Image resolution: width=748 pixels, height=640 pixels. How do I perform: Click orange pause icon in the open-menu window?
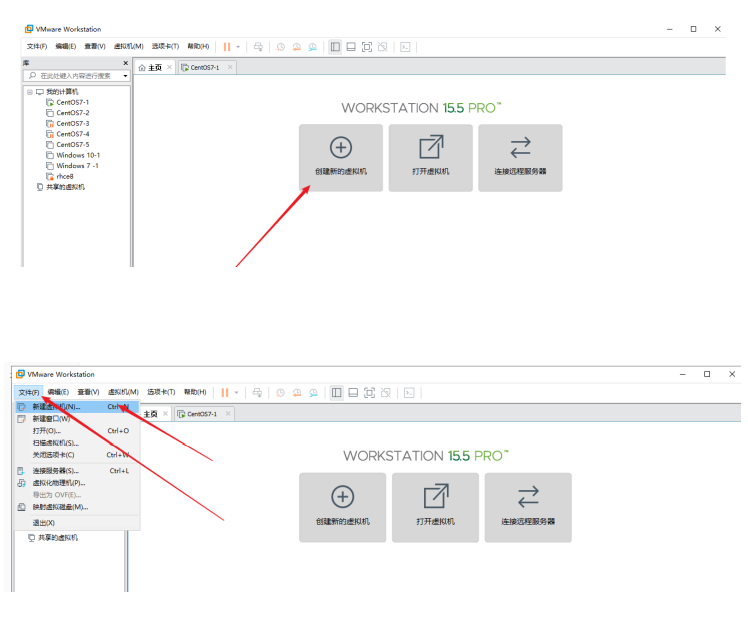click(x=225, y=392)
